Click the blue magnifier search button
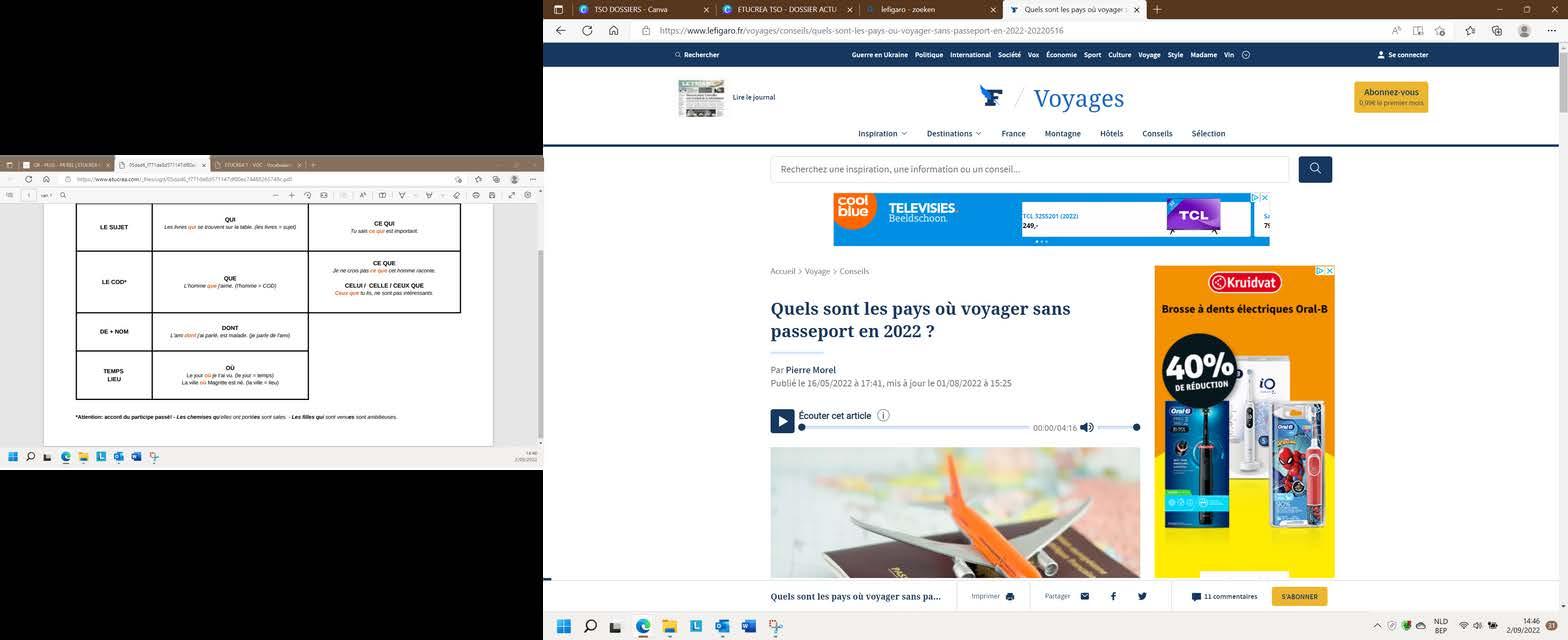The height and width of the screenshot is (640, 1568). point(1315,169)
